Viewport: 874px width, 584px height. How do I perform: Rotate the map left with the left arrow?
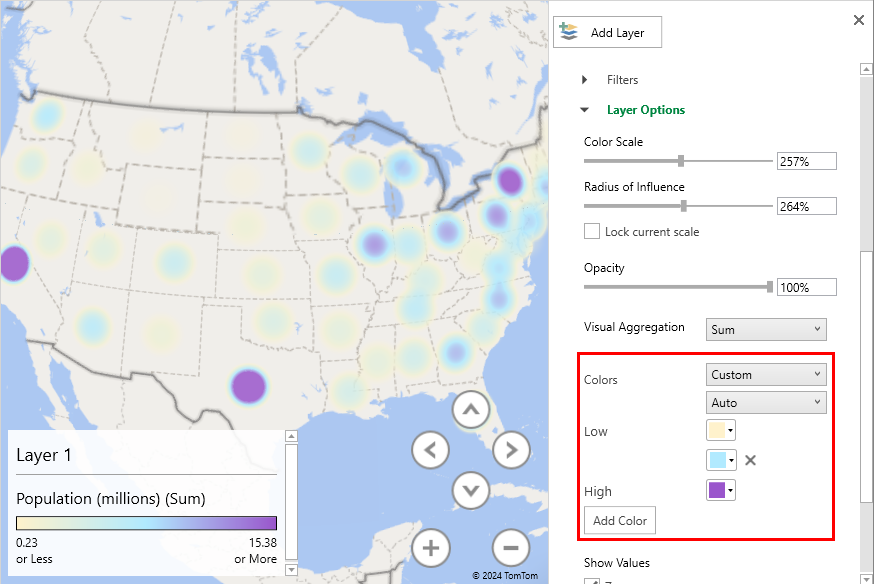pos(430,450)
